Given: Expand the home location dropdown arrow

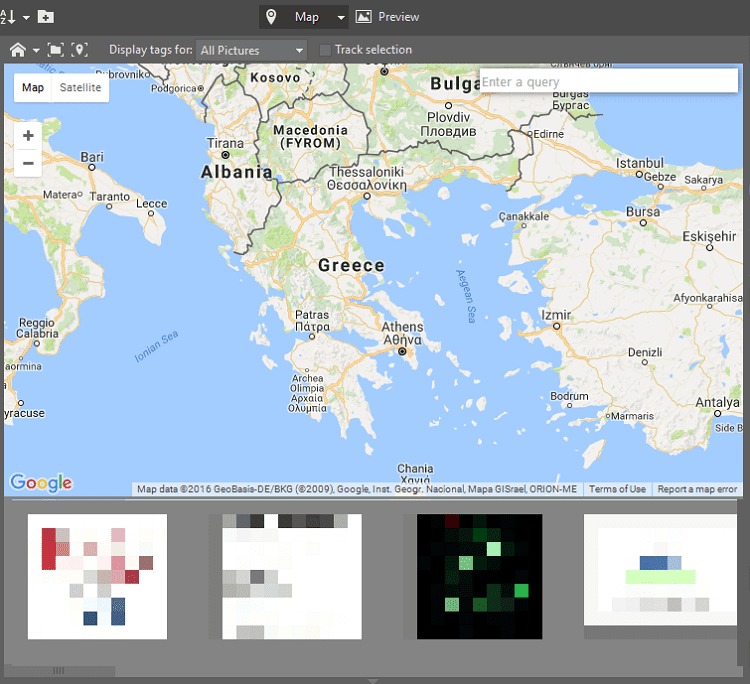Looking at the screenshot, I should [36, 50].
